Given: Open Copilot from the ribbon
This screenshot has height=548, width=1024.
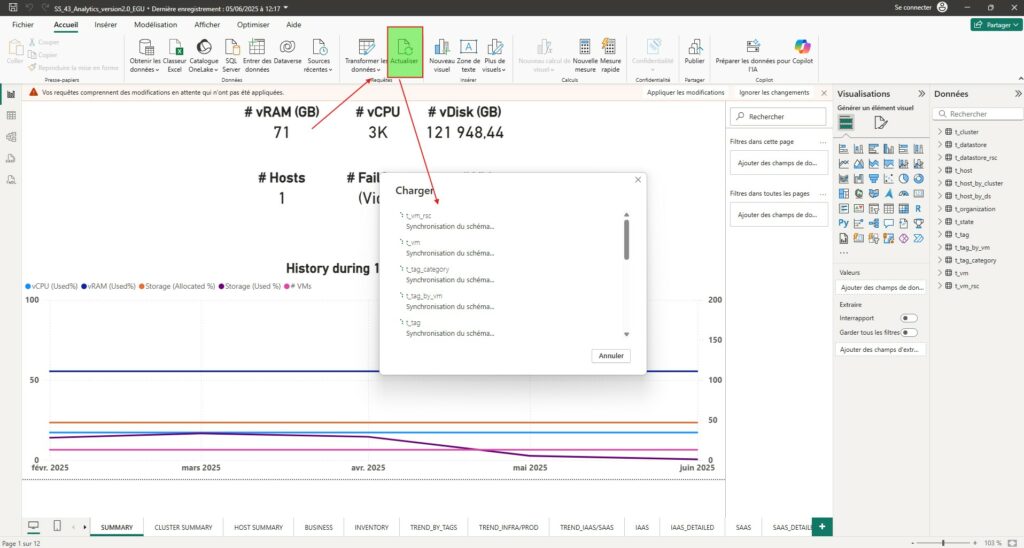Looking at the screenshot, I should [802, 47].
